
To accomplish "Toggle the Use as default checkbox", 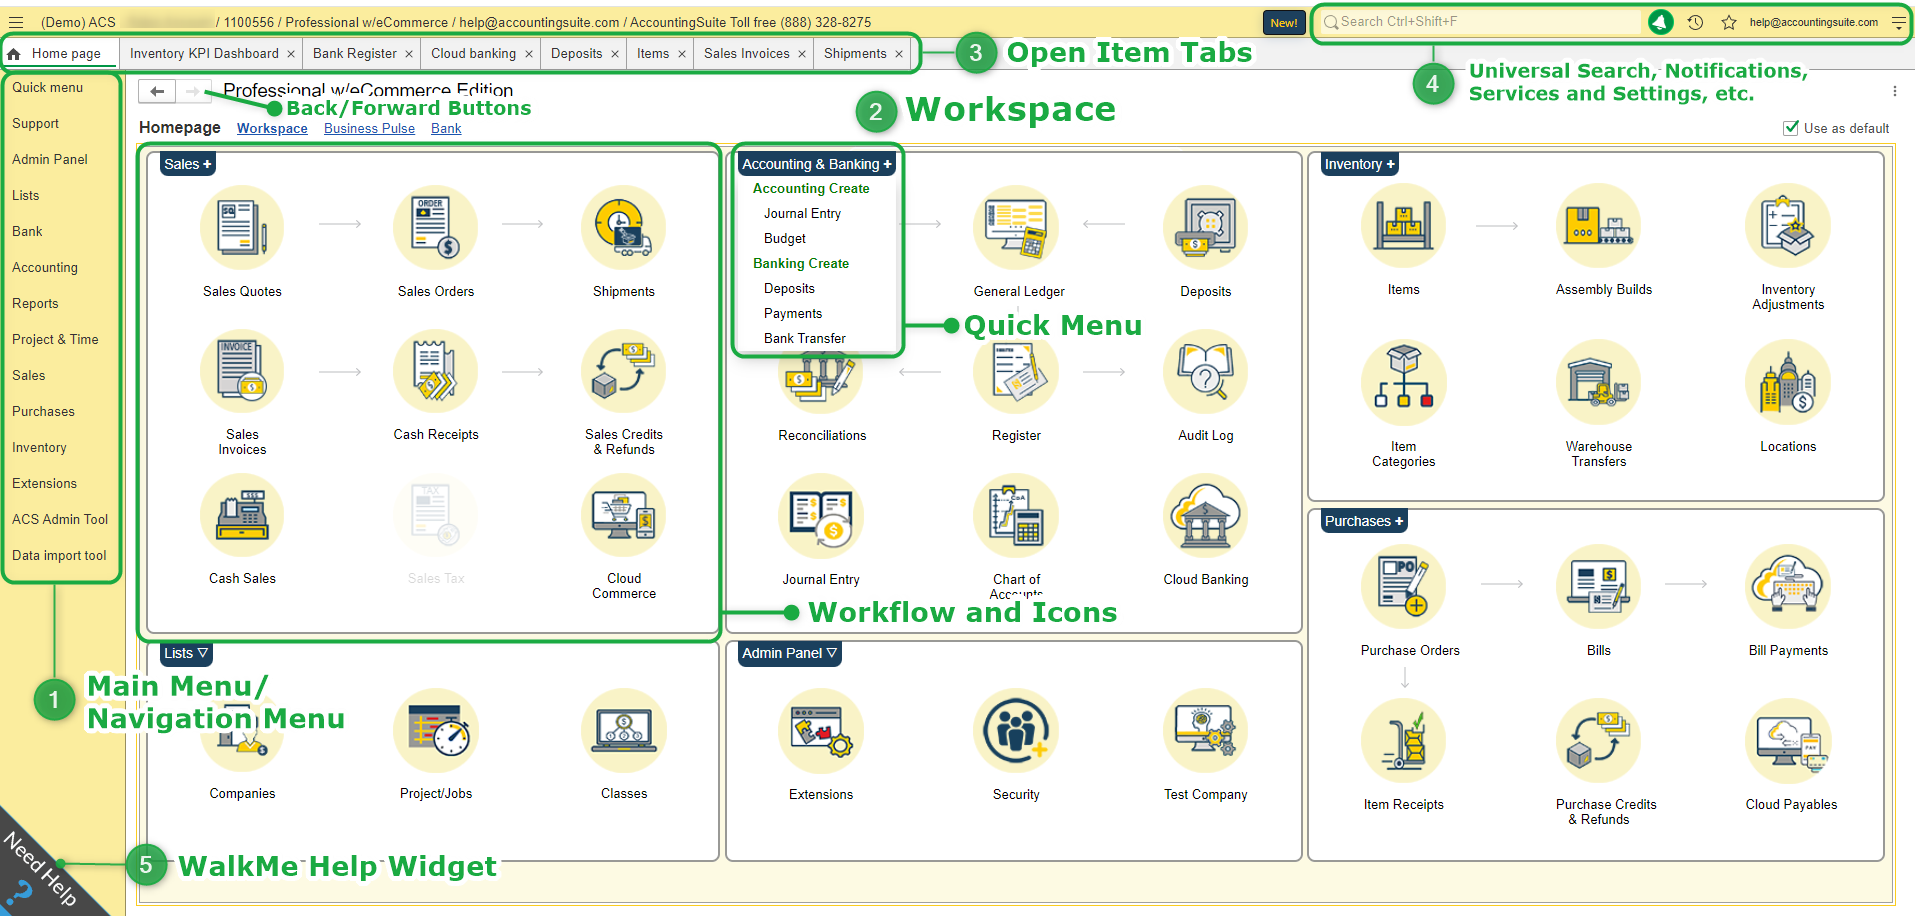I will (1791, 128).
